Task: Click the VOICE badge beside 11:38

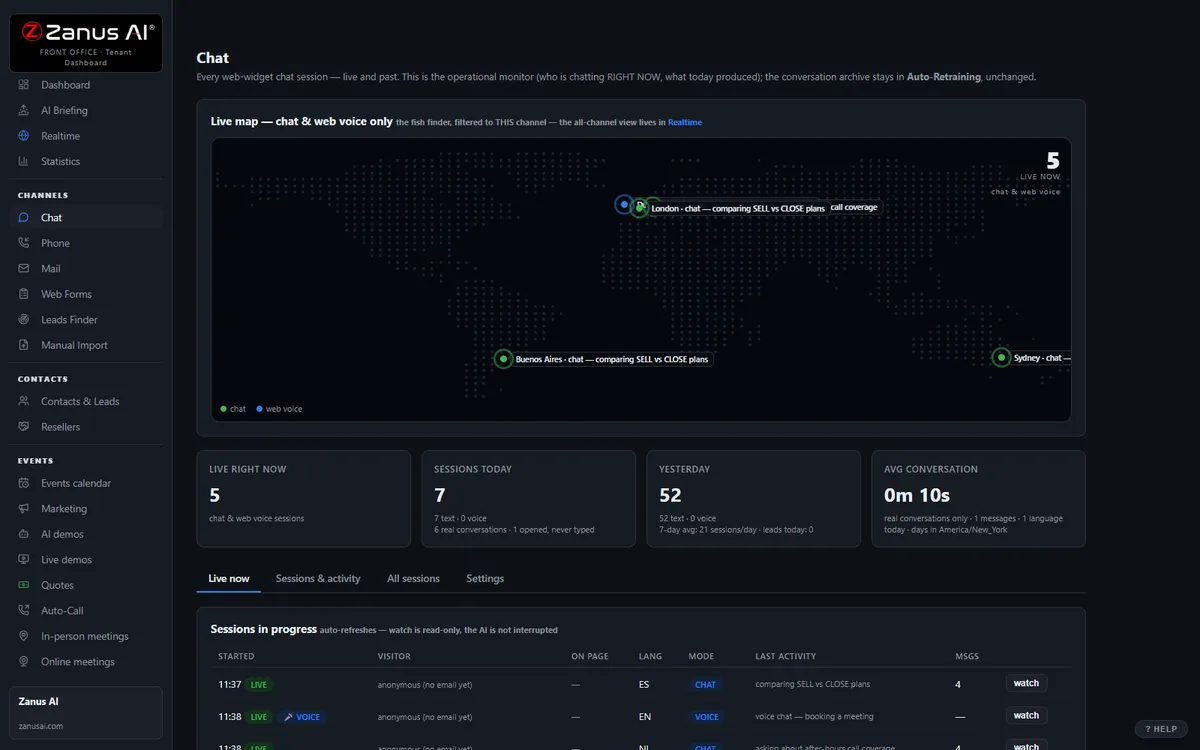Action: (x=301, y=717)
